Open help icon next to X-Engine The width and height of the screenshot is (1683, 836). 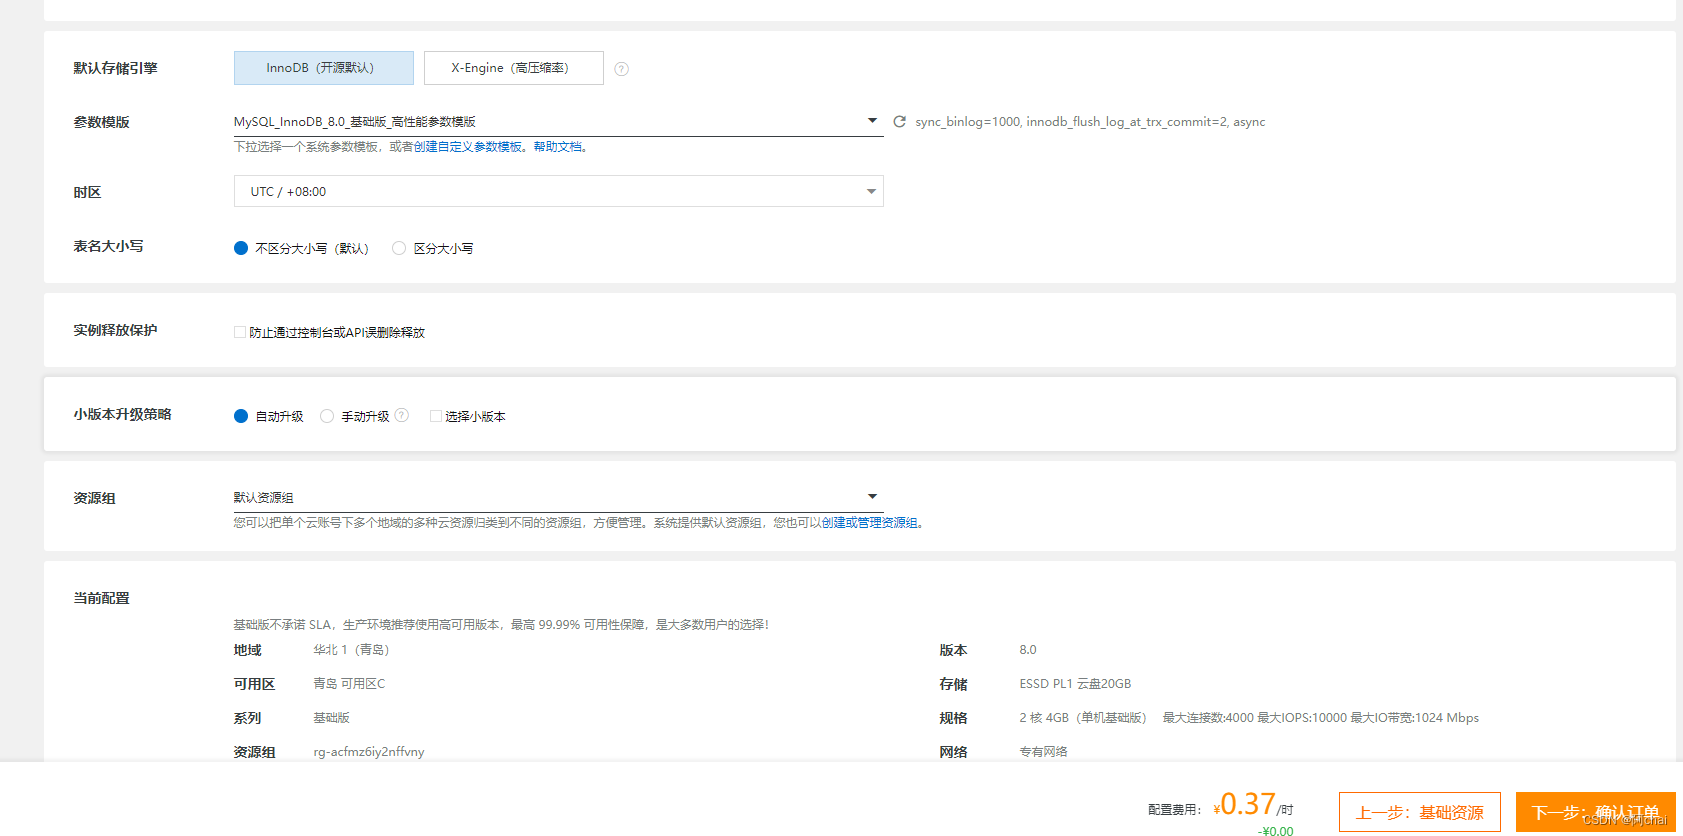pos(621,69)
